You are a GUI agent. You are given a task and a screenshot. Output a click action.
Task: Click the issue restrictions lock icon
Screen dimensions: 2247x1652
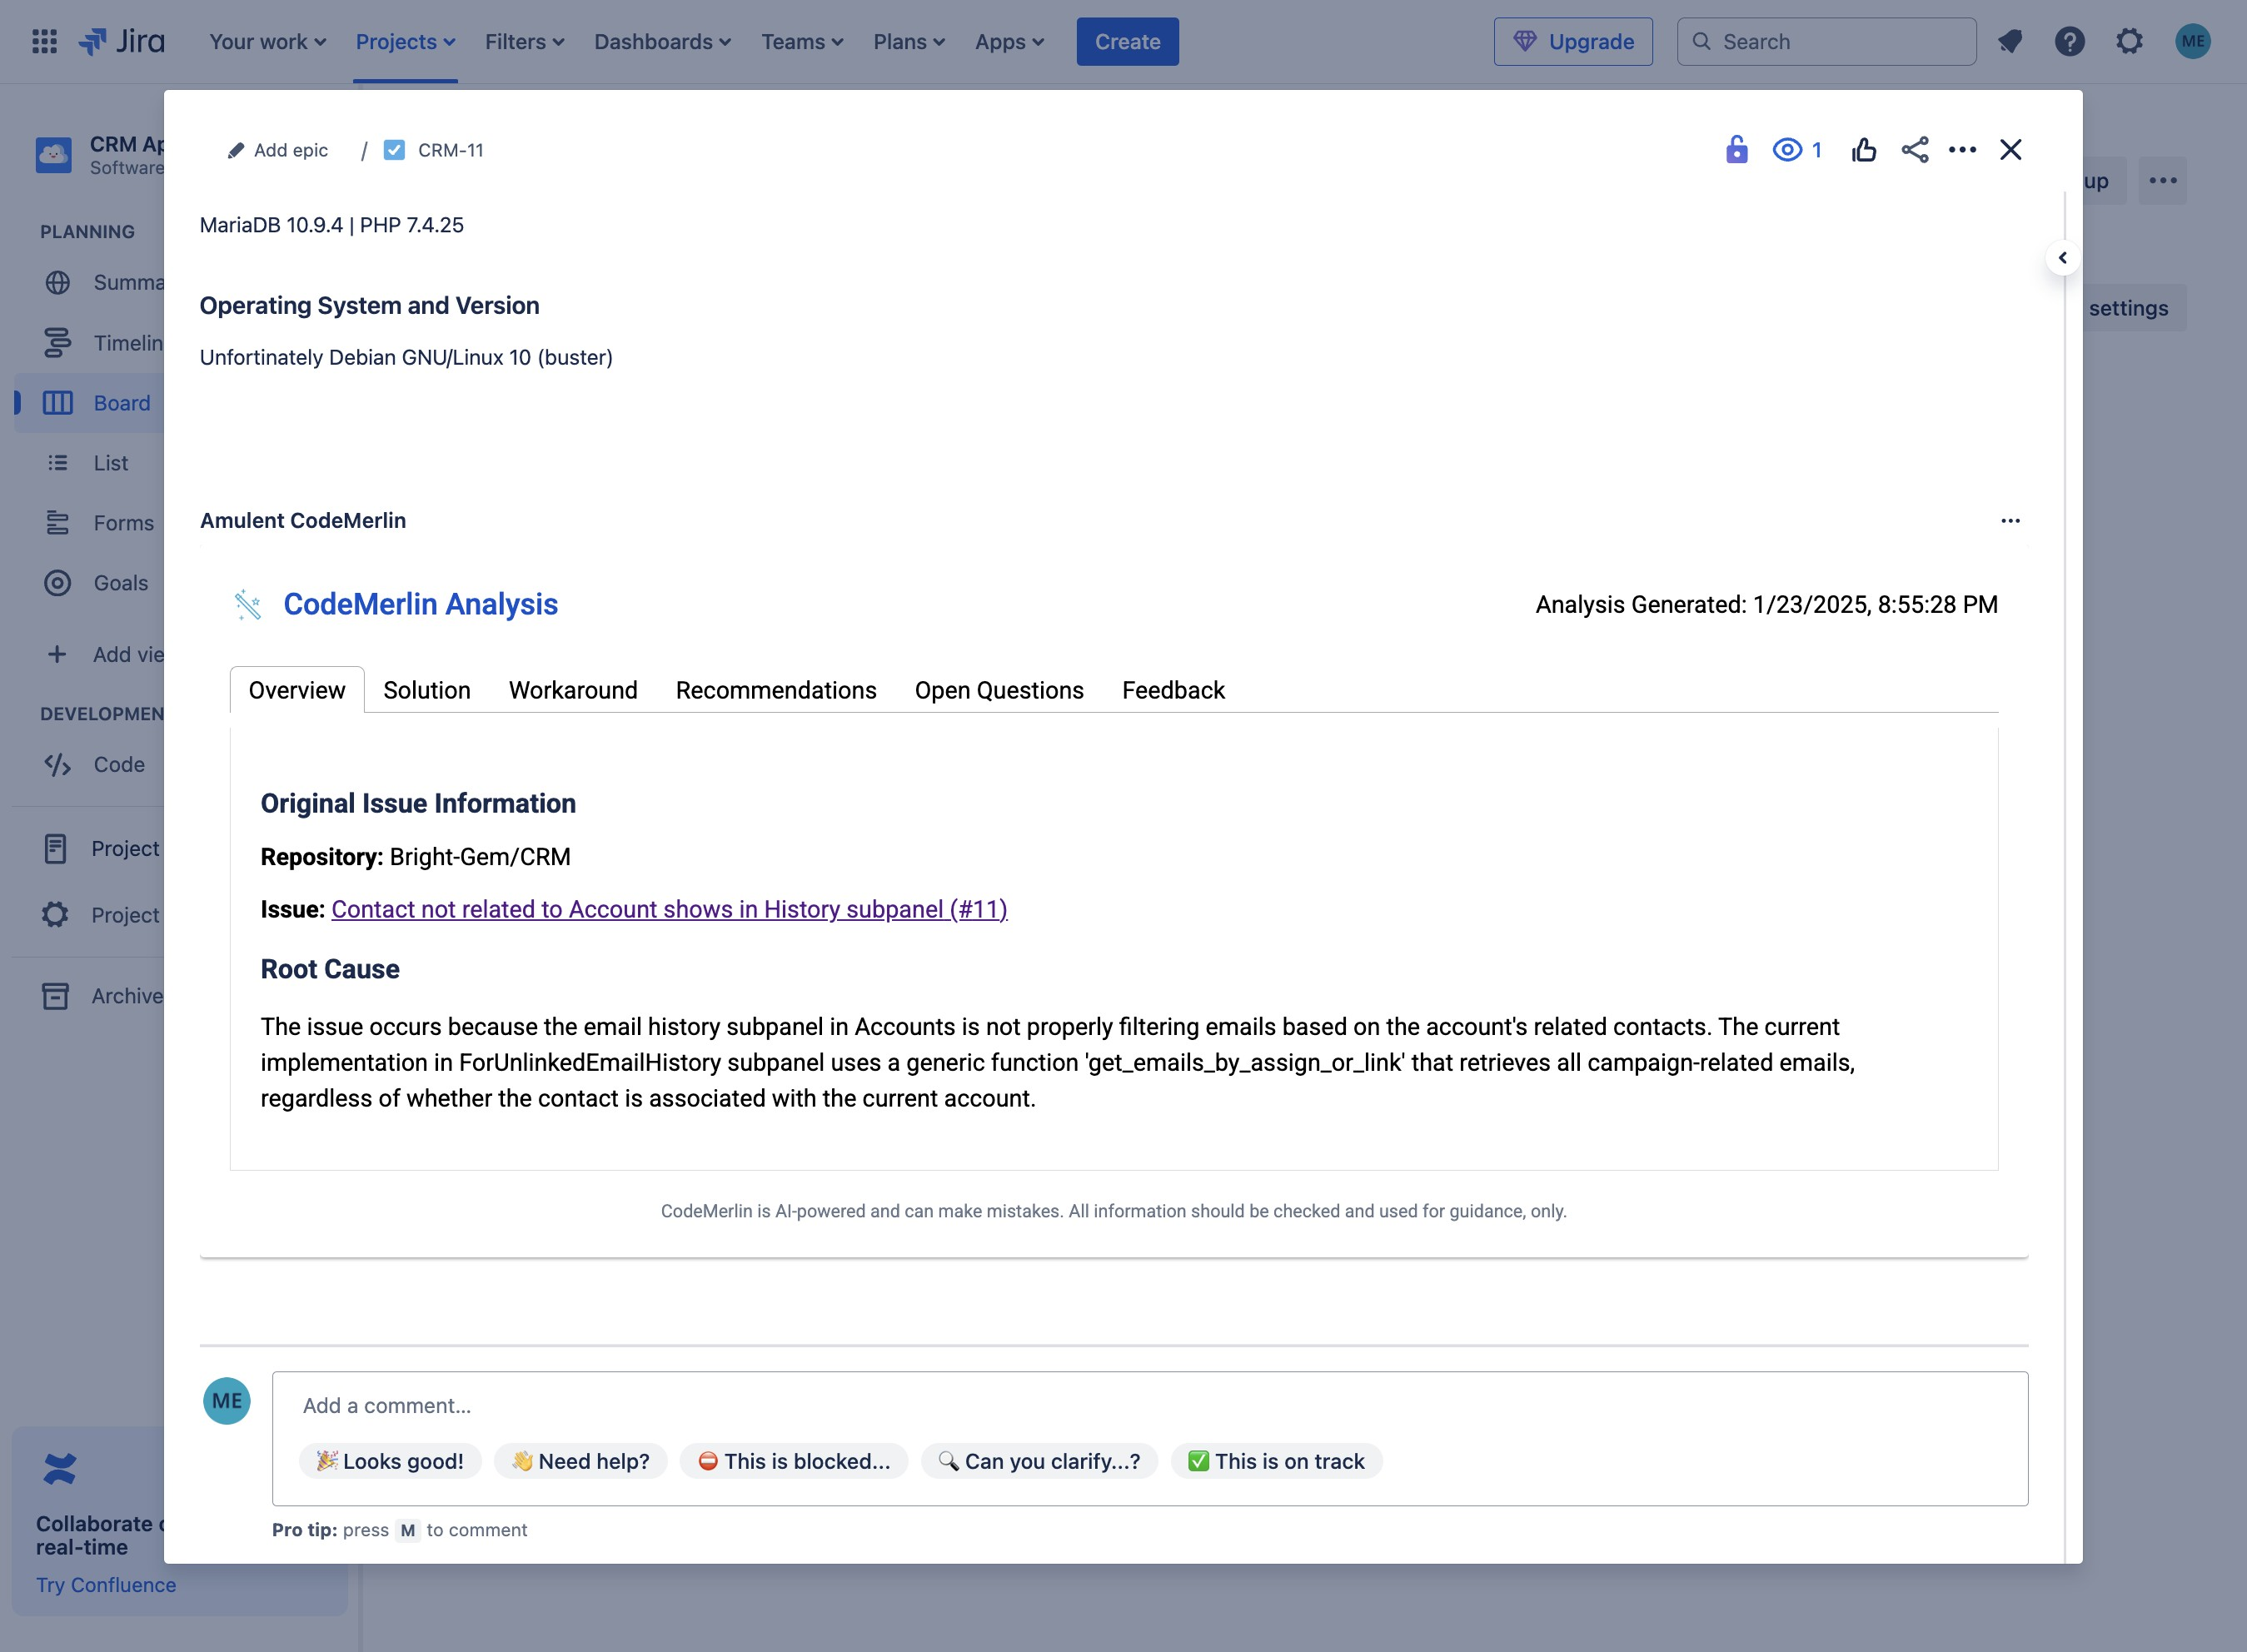[1737, 150]
